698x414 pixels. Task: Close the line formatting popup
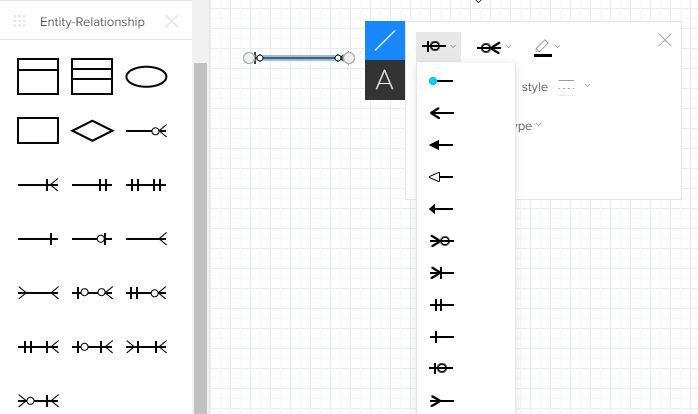(x=665, y=40)
